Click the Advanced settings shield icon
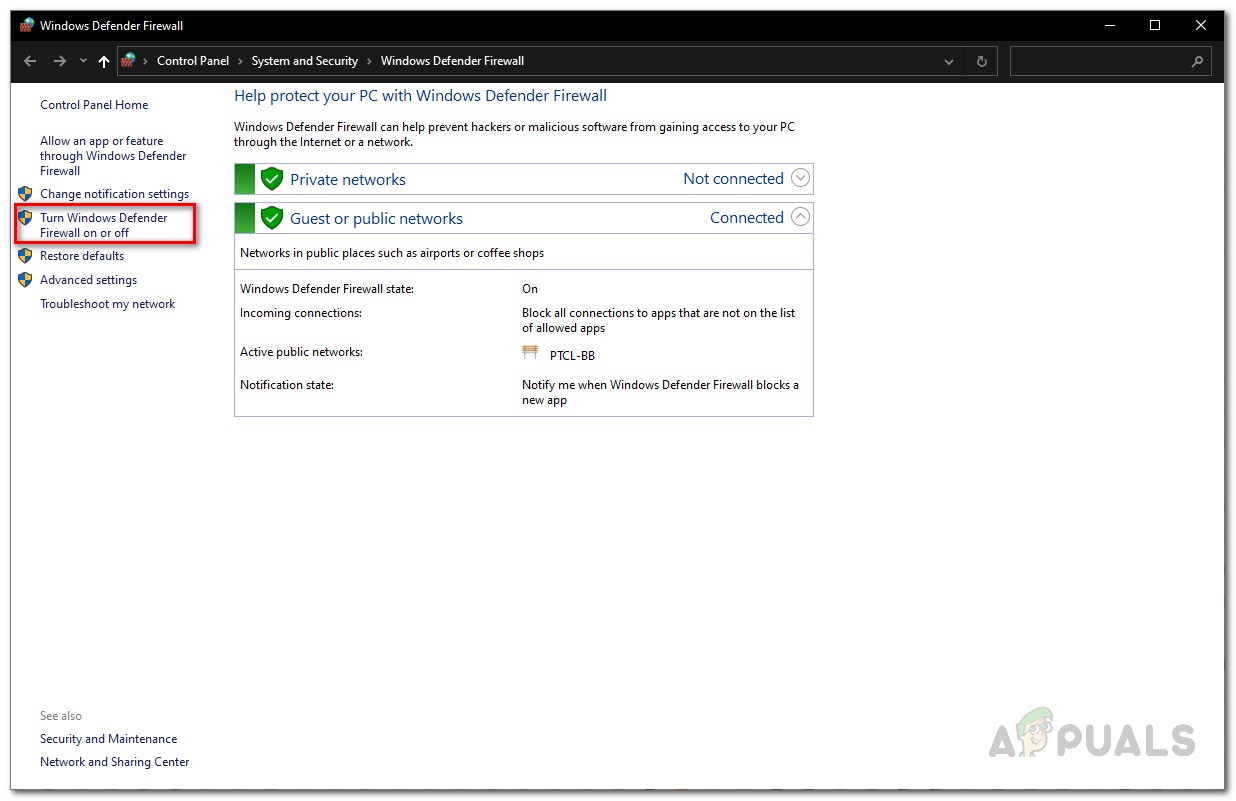Viewport: 1236px width, 801px height. [25, 280]
